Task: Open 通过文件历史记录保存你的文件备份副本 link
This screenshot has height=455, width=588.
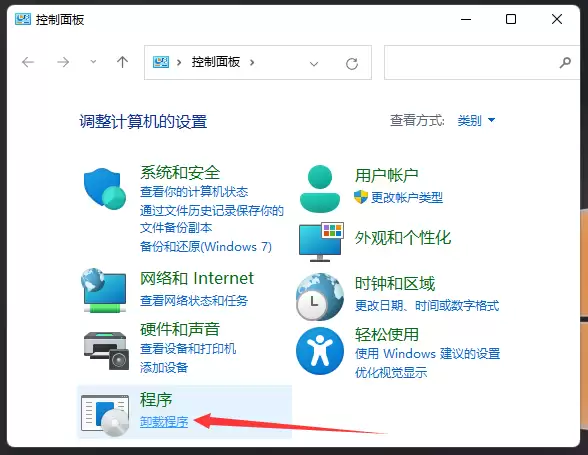Action: pyautogui.click(x=212, y=219)
